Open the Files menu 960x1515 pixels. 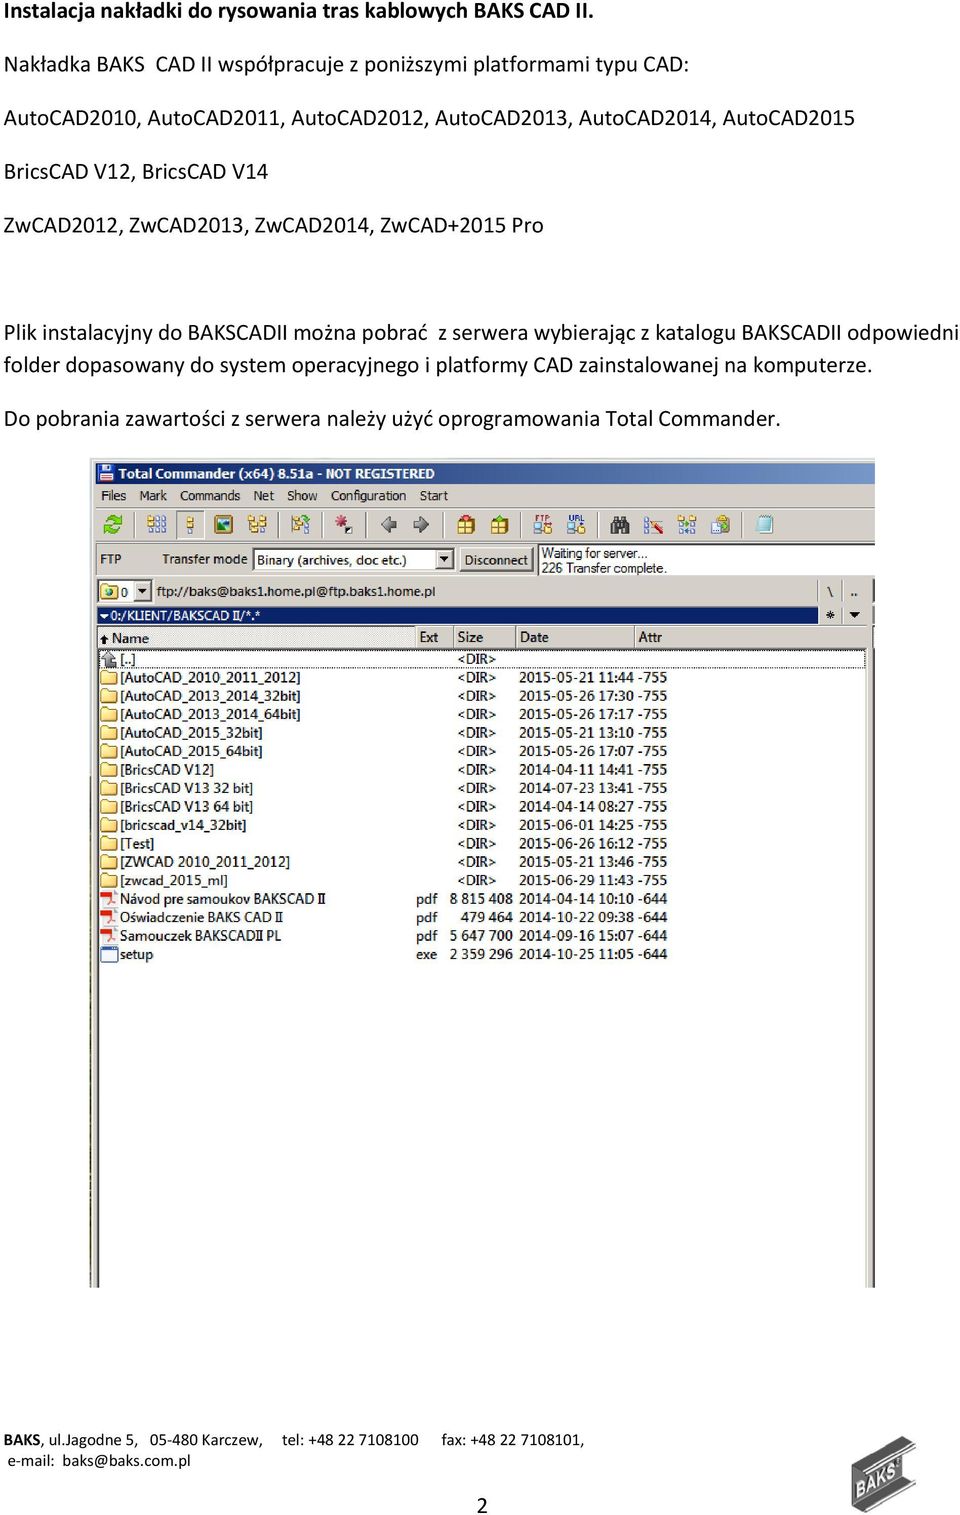click(x=114, y=495)
